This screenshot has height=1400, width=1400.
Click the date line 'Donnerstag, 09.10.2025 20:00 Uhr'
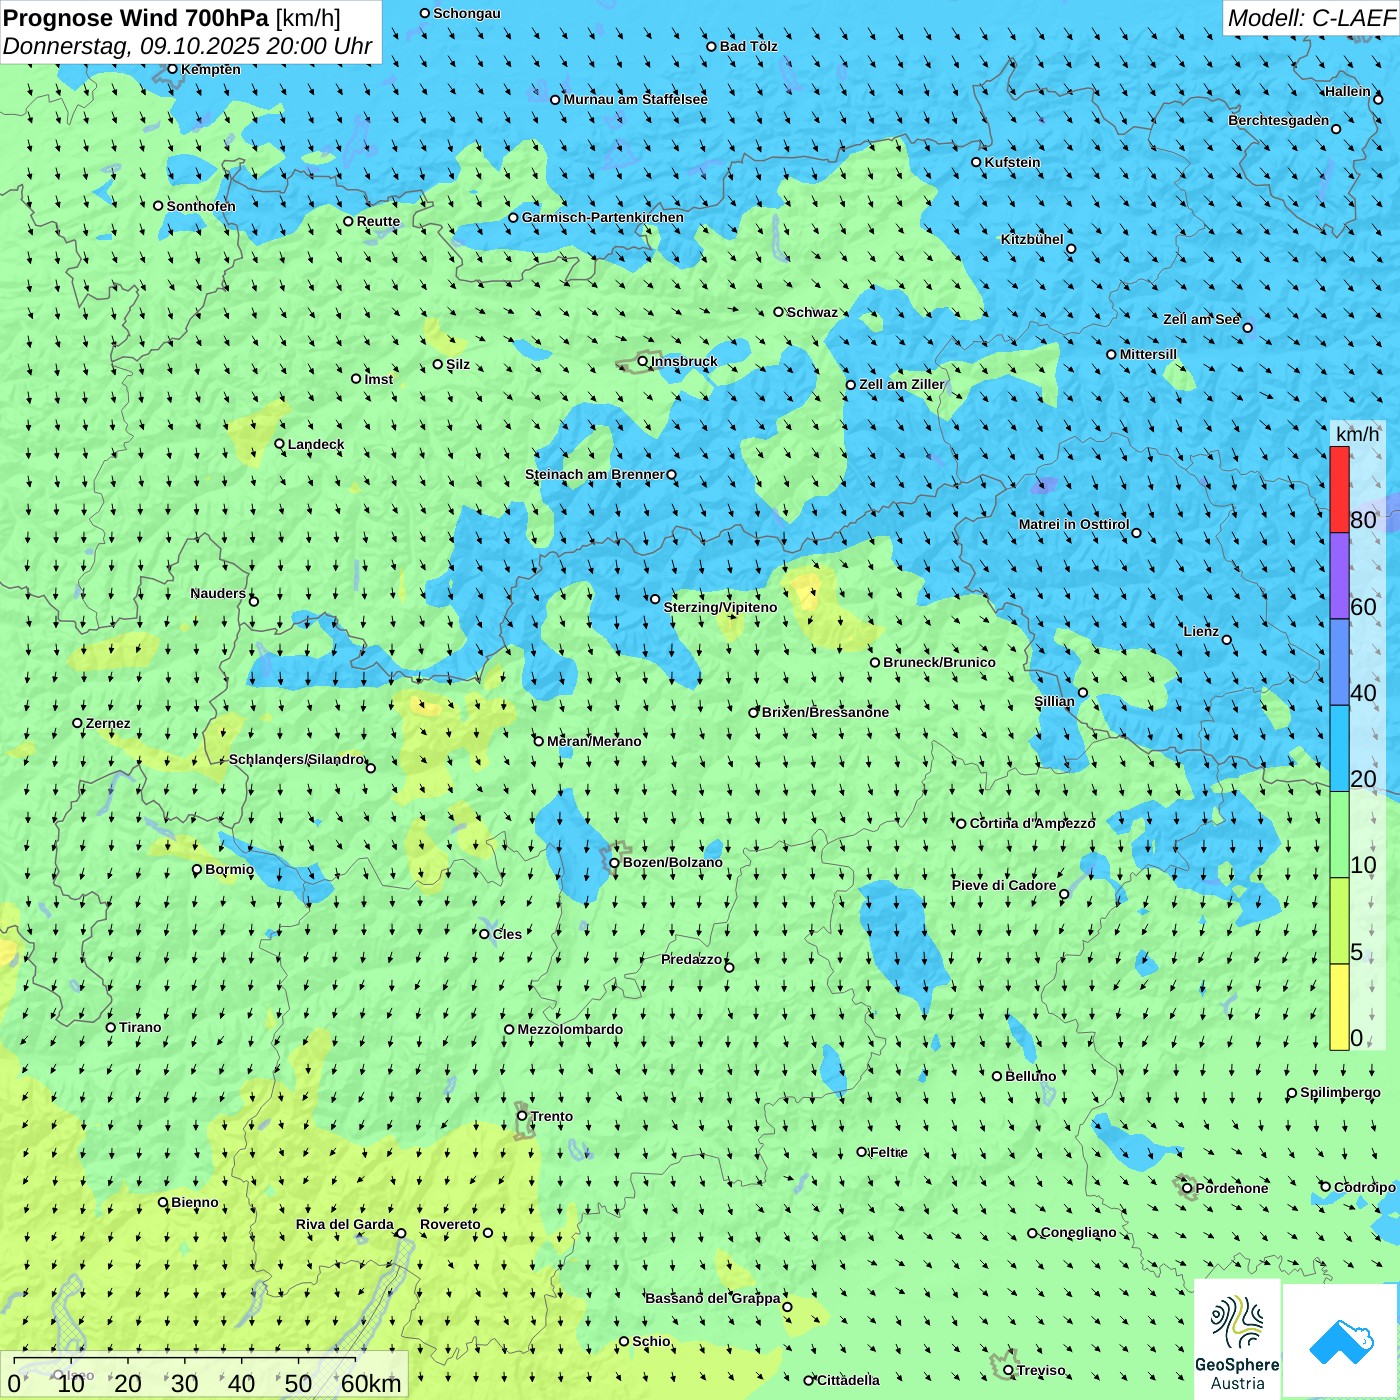[187, 46]
